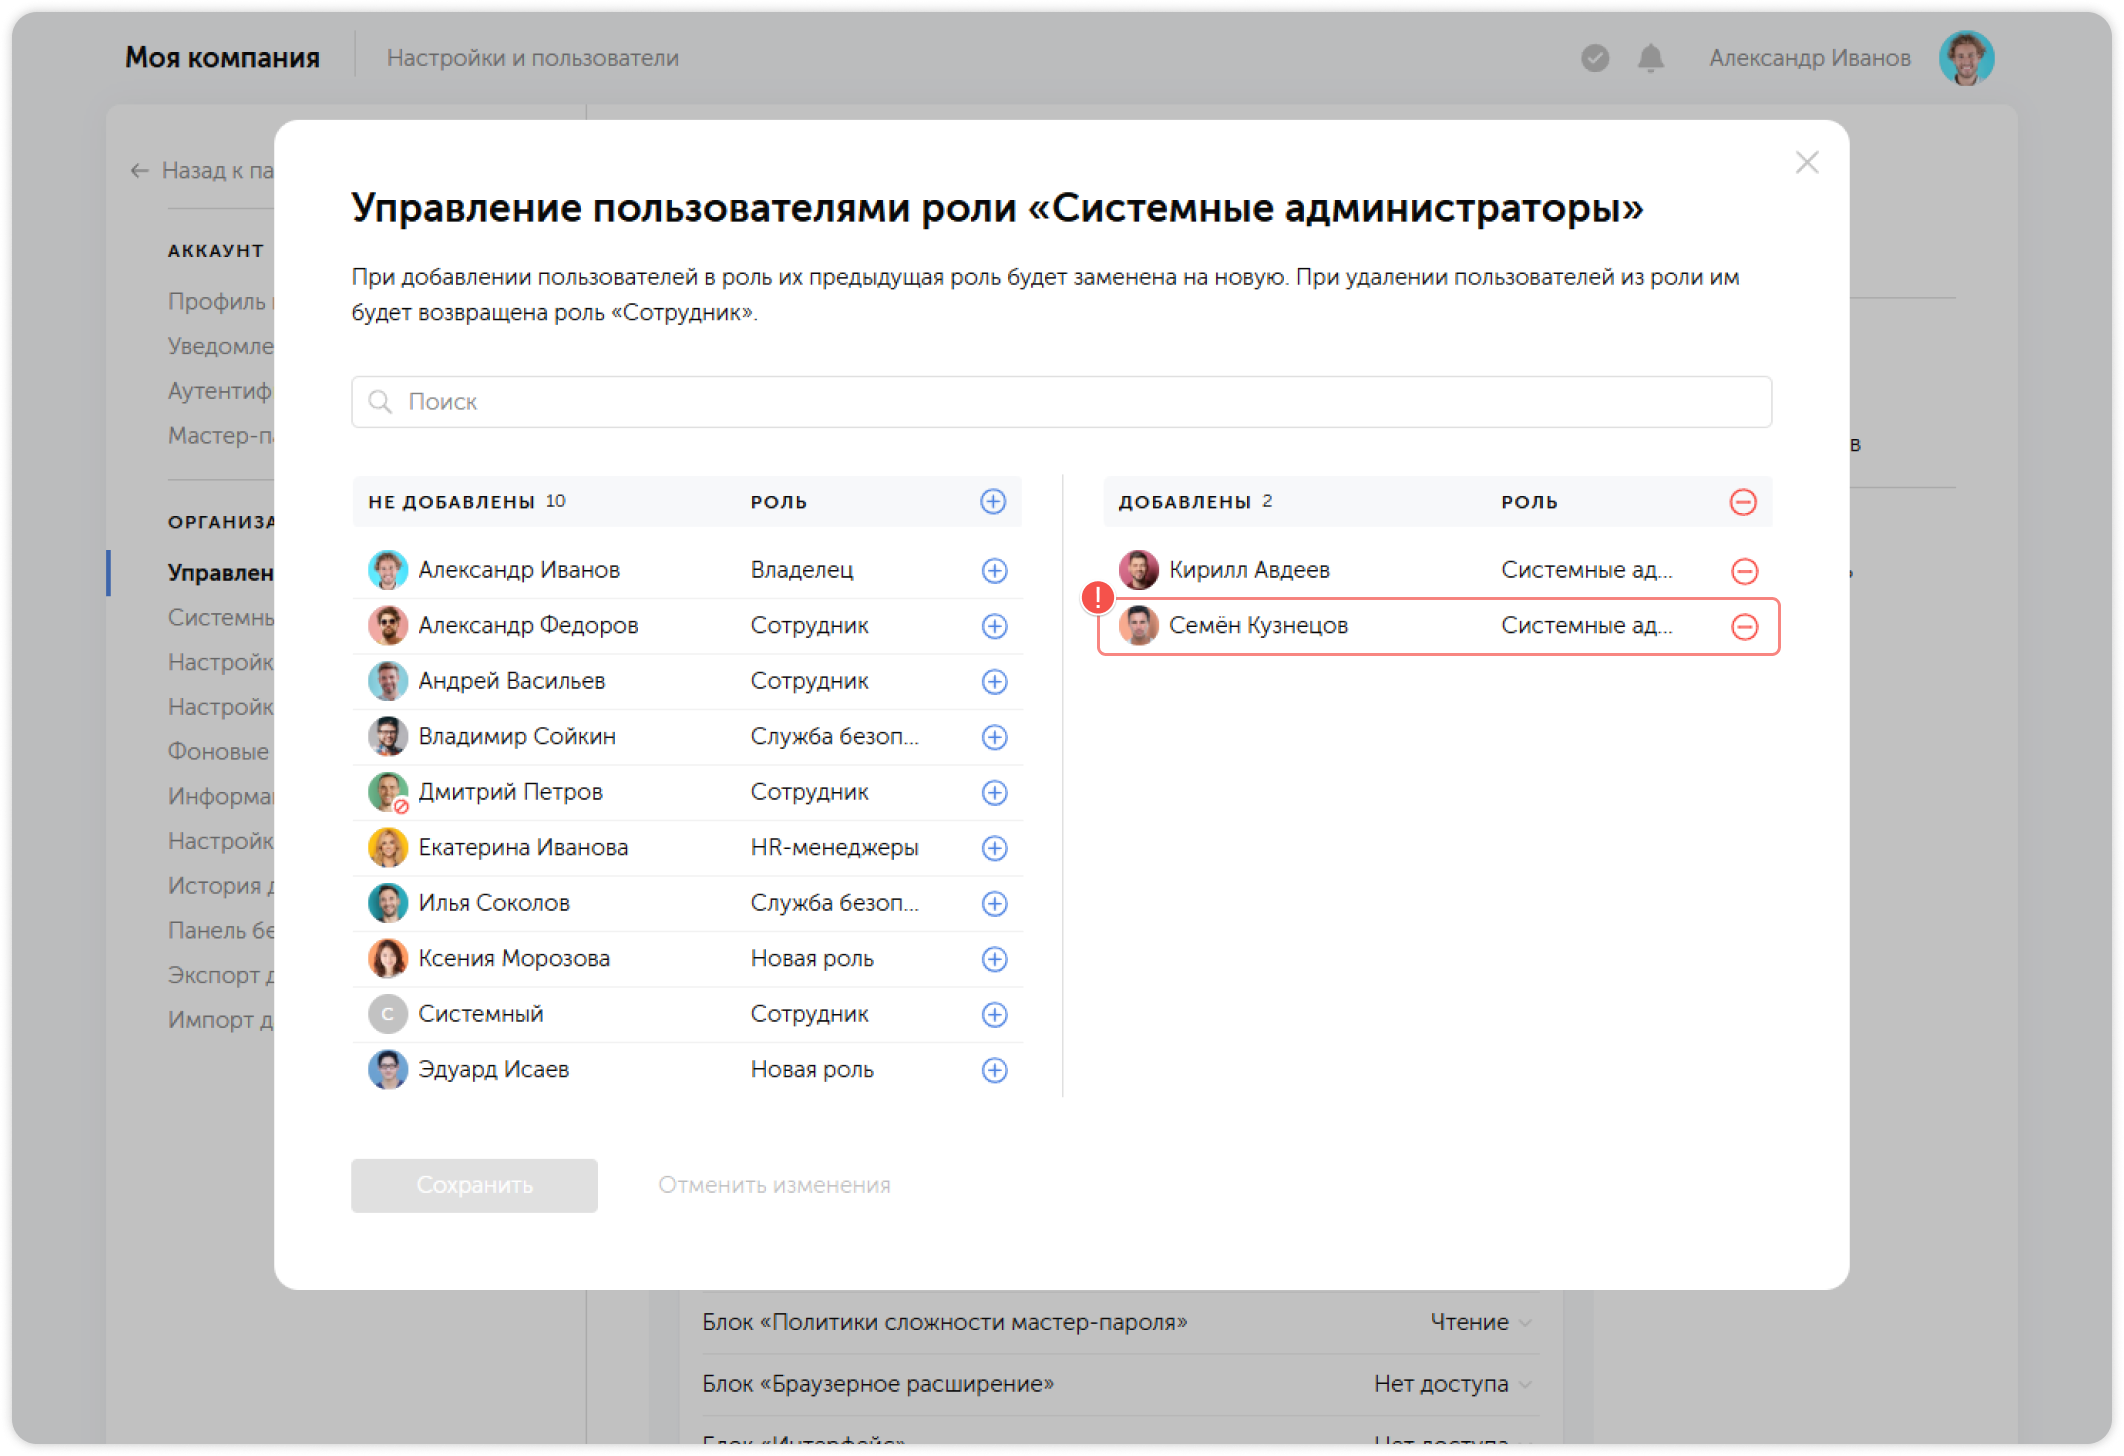Open notifications bell icon
This screenshot has width=2124, height=1456.
[x=1650, y=58]
